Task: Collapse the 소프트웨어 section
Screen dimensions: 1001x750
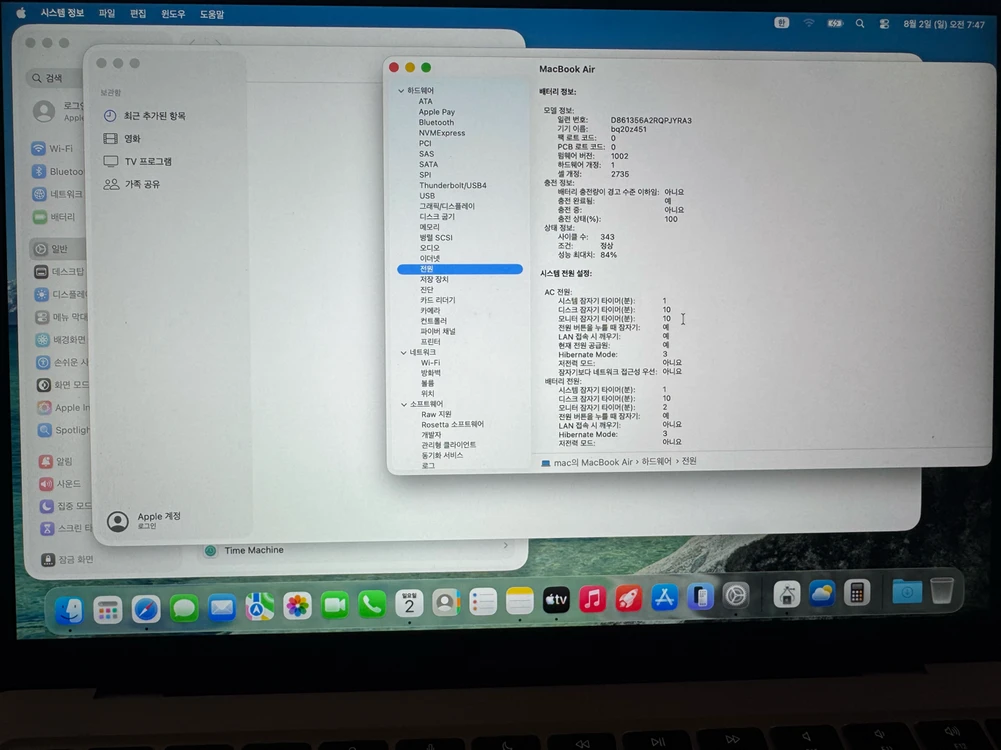Action: [403, 404]
